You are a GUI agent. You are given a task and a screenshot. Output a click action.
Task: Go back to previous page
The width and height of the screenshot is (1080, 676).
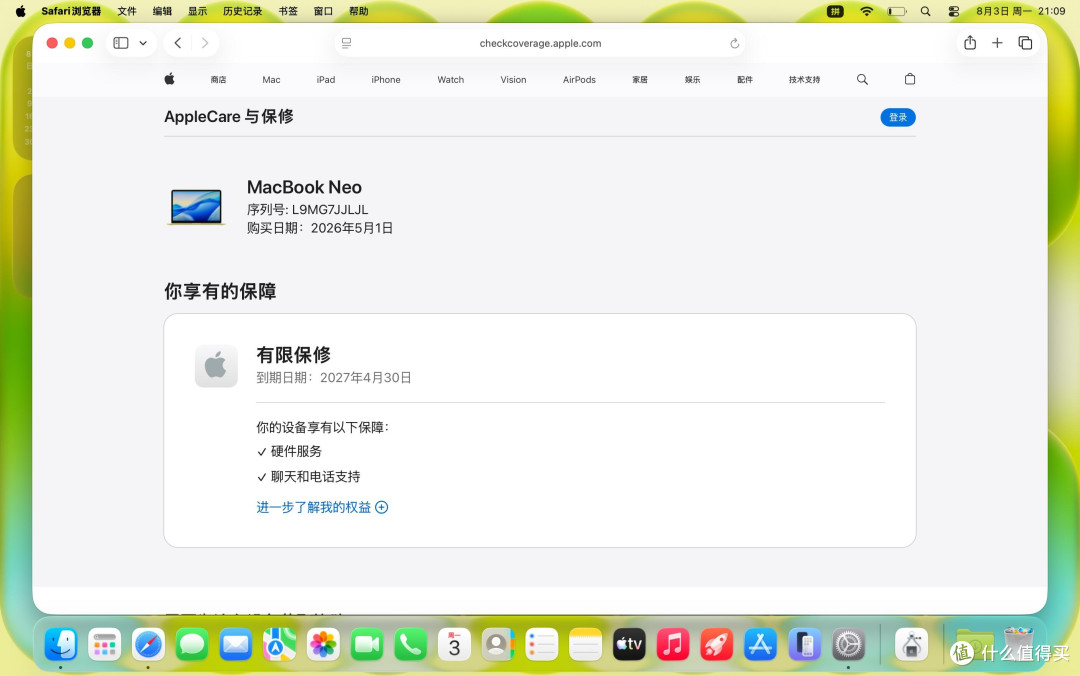click(x=178, y=43)
